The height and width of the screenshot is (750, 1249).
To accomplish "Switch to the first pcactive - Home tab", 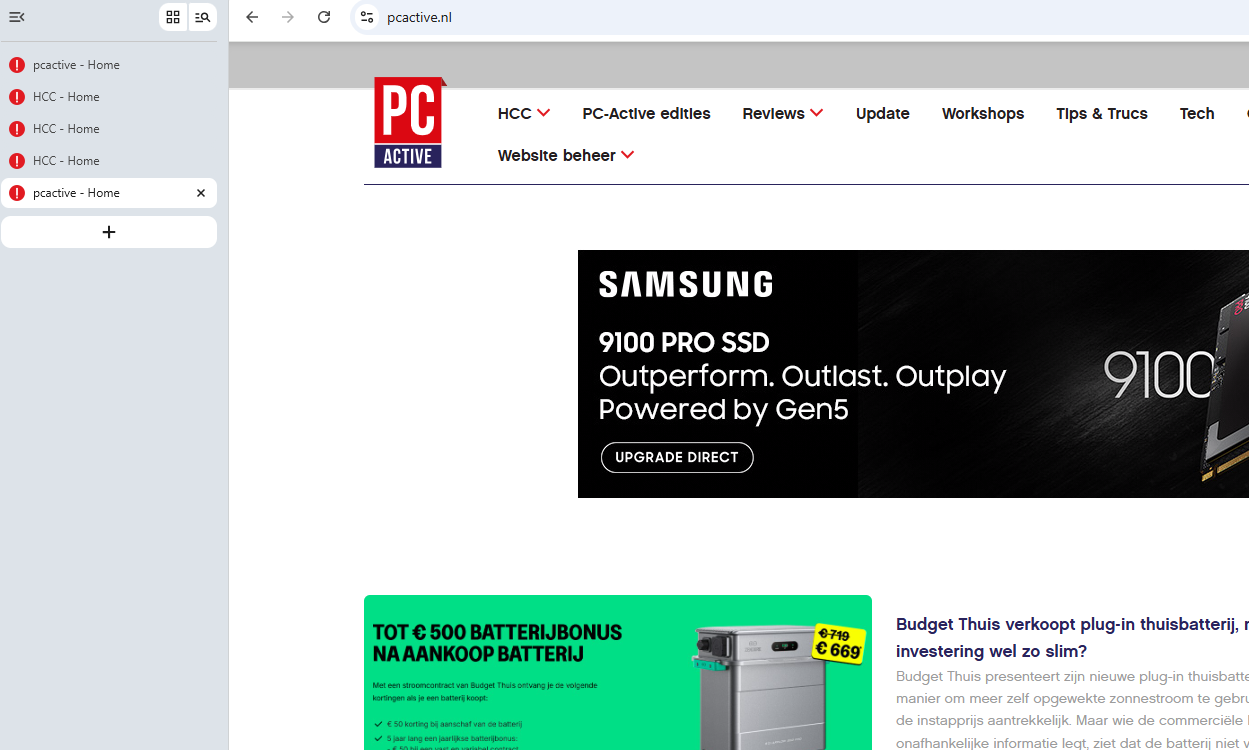I will pos(109,65).
